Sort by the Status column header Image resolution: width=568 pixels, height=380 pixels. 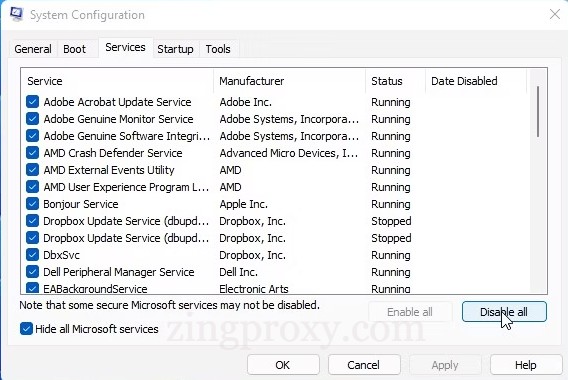click(x=396, y=81)
